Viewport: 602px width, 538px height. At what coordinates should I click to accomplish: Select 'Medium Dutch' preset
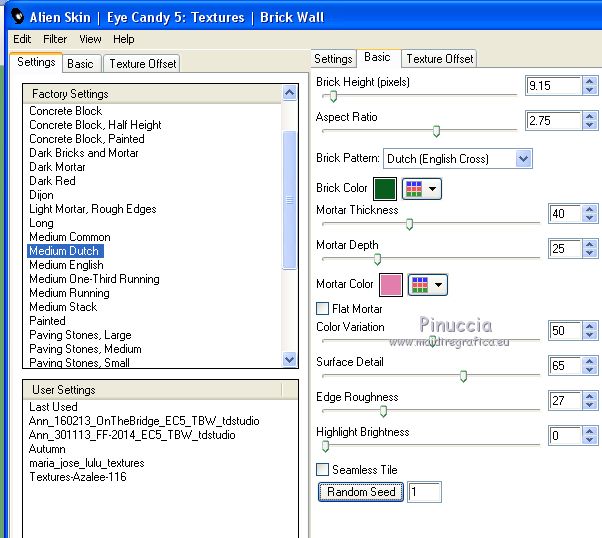(64, 251)
